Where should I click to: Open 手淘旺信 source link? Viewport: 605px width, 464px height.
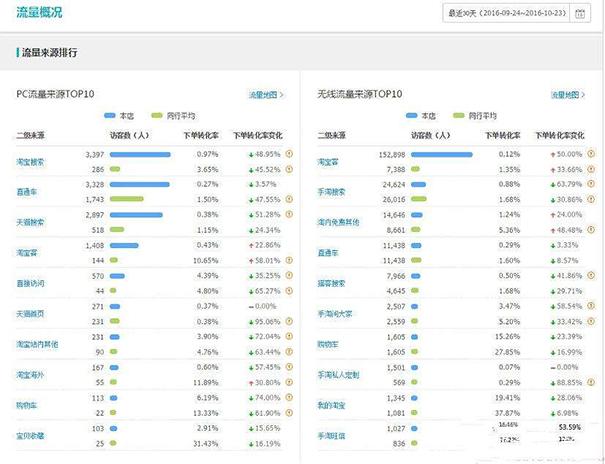331,436
